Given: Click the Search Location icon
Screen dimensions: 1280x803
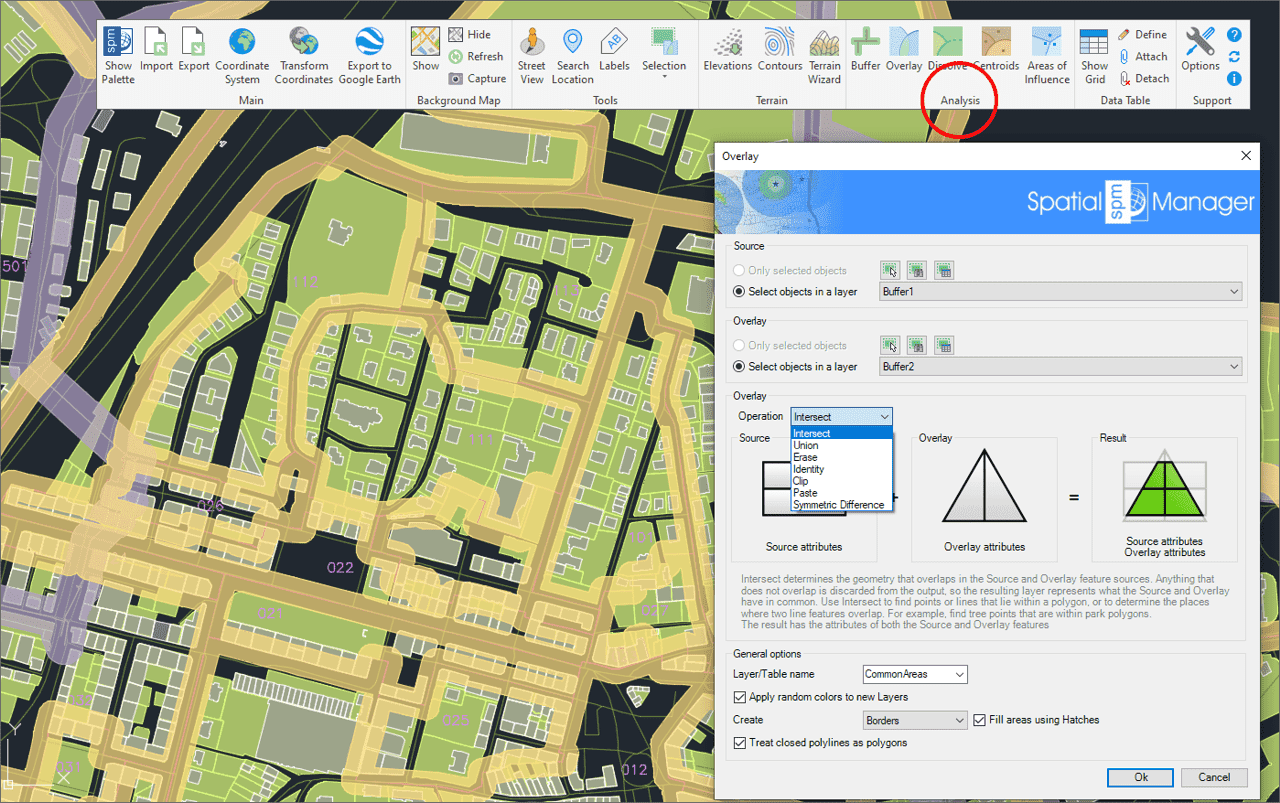Looking at the screenshot, I should [x=572, y=43].
